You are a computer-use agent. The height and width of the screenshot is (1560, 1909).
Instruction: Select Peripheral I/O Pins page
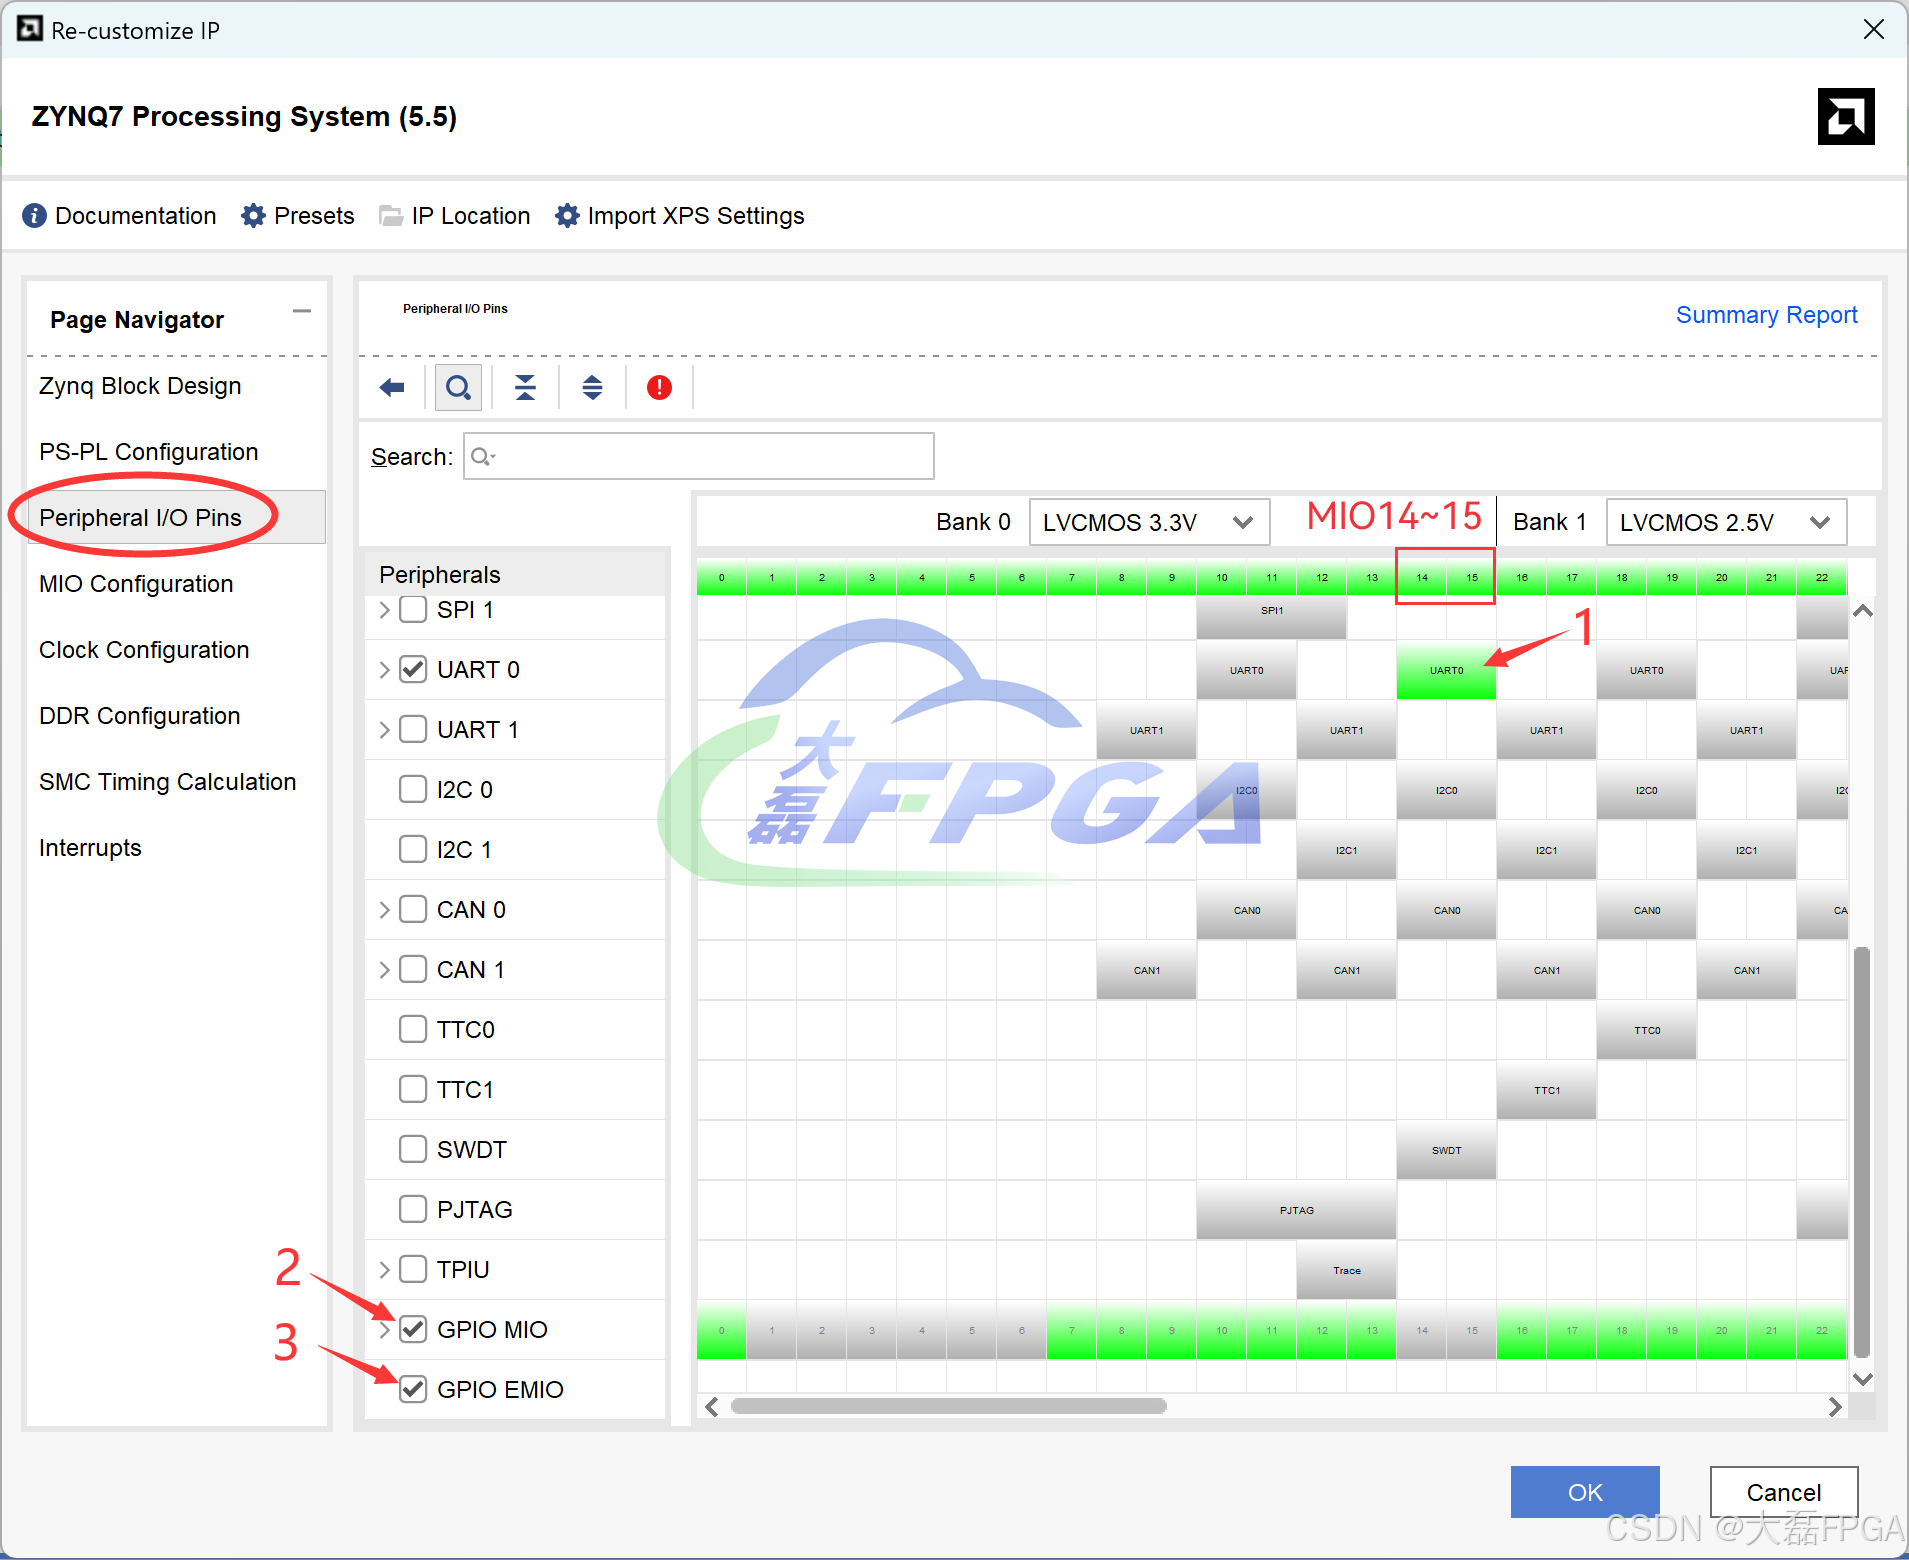pos(176,518)
